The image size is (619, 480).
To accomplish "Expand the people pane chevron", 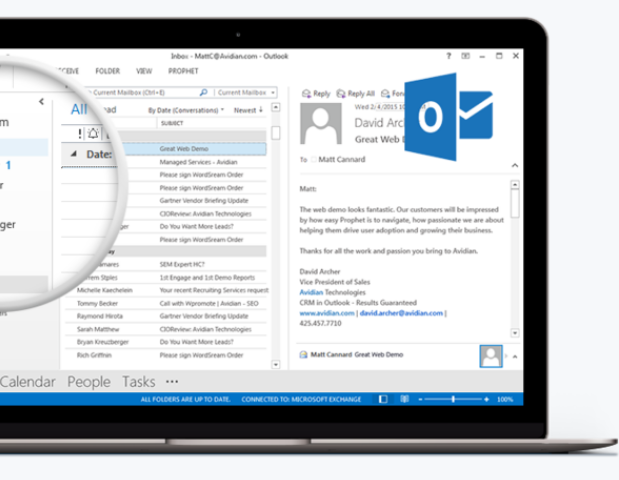I will pos(515,356).
